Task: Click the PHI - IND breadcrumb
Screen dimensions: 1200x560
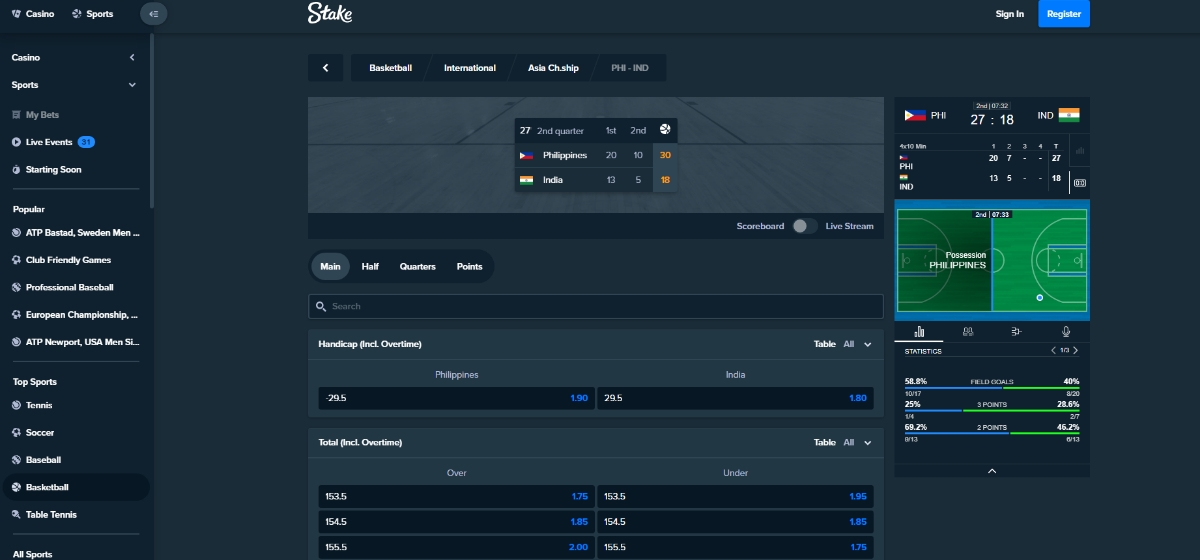Action: tap(630, 68)
